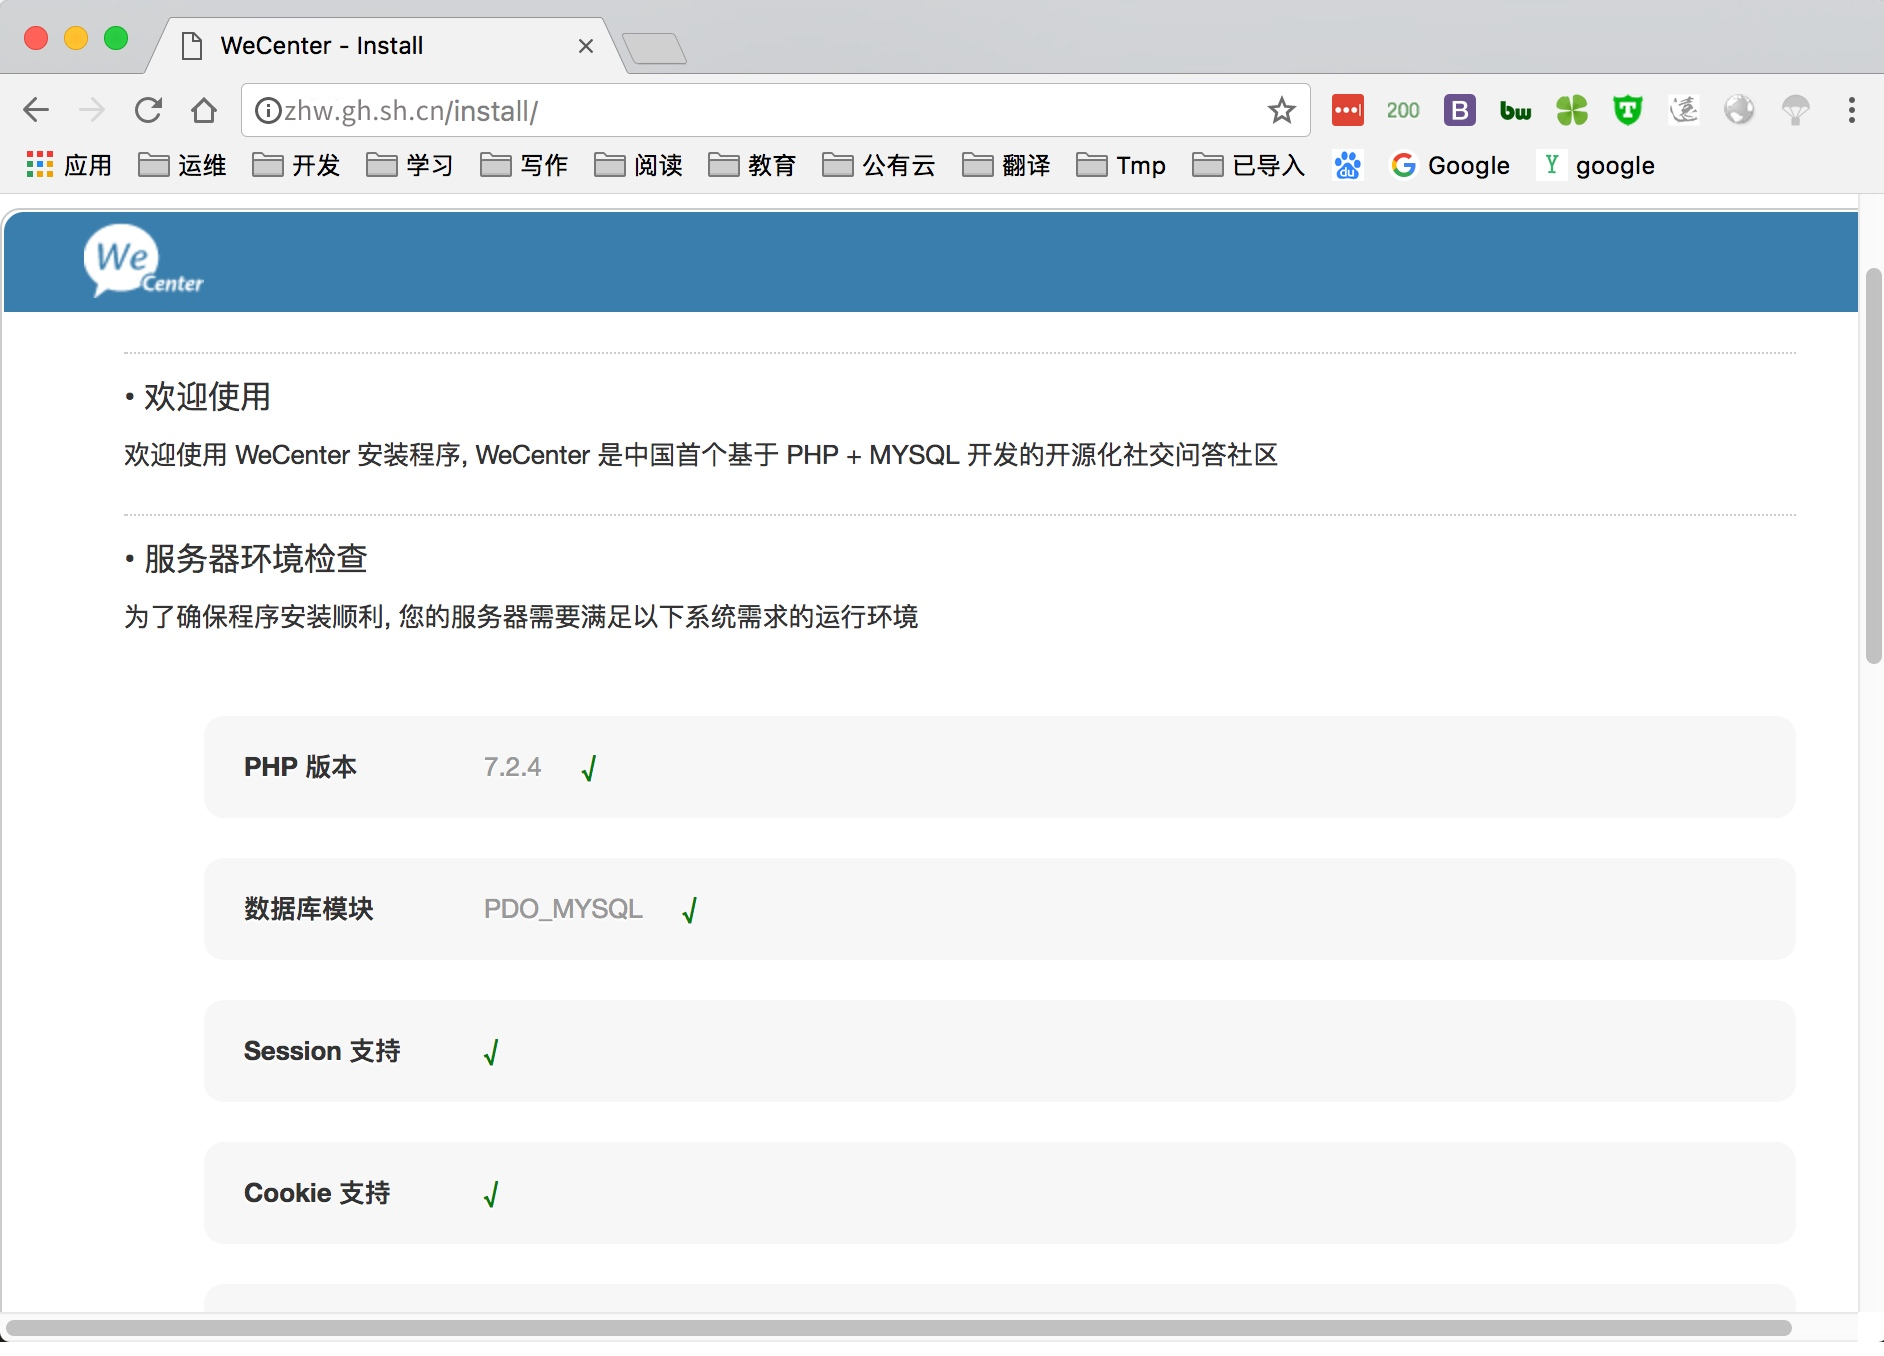The image size is (1884, 1356).
Task: Click the "200" counter extension icon
Action: point(1402,110)
